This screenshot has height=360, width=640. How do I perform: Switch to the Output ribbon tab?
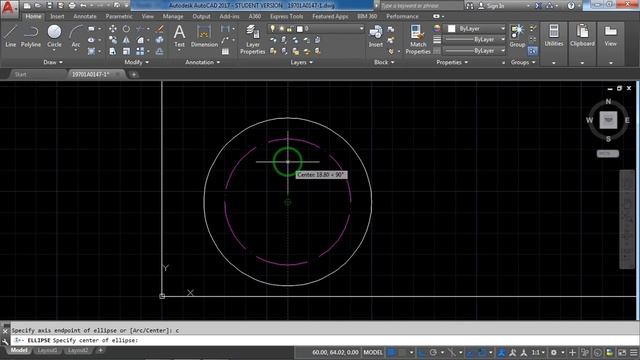201,16
